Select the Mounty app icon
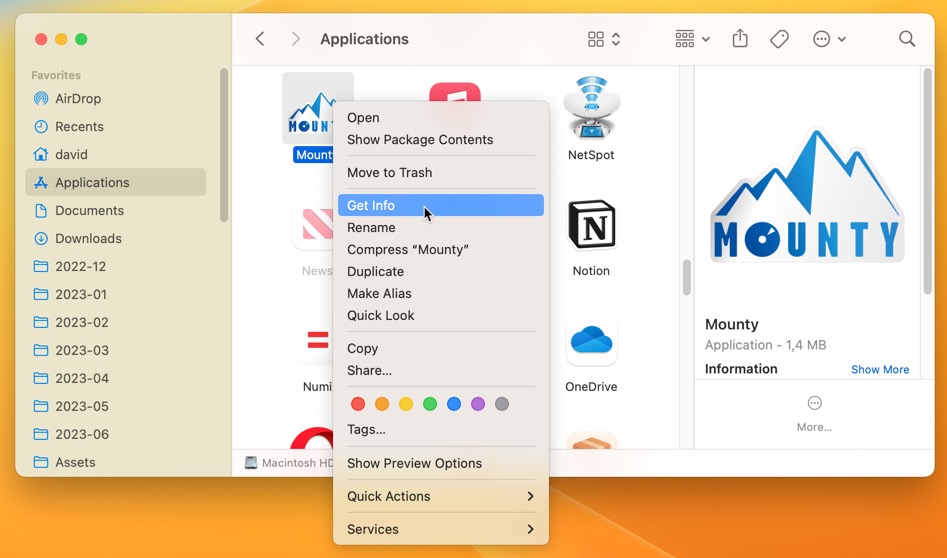Viewport: 947px width, 558px height. [309, 109]
